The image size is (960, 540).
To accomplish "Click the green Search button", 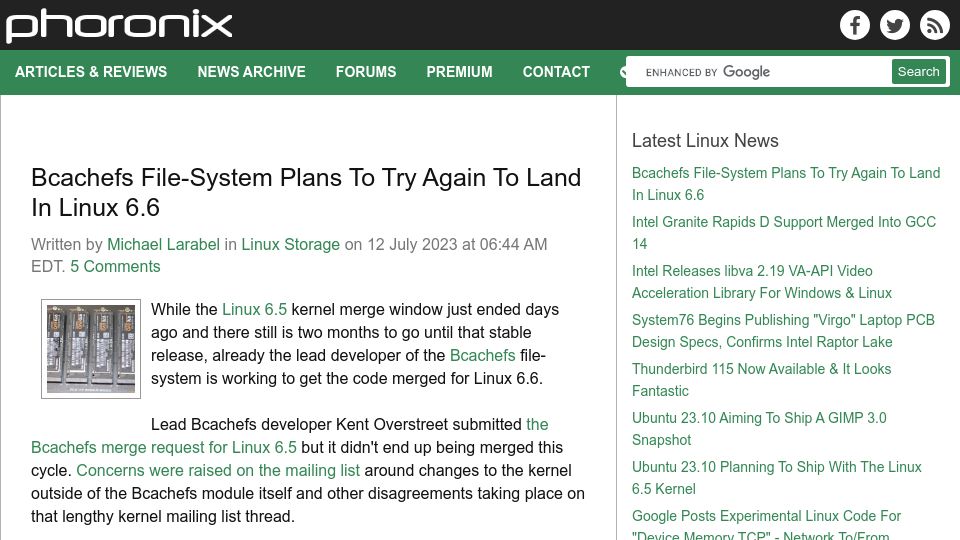I will (918, 72).
